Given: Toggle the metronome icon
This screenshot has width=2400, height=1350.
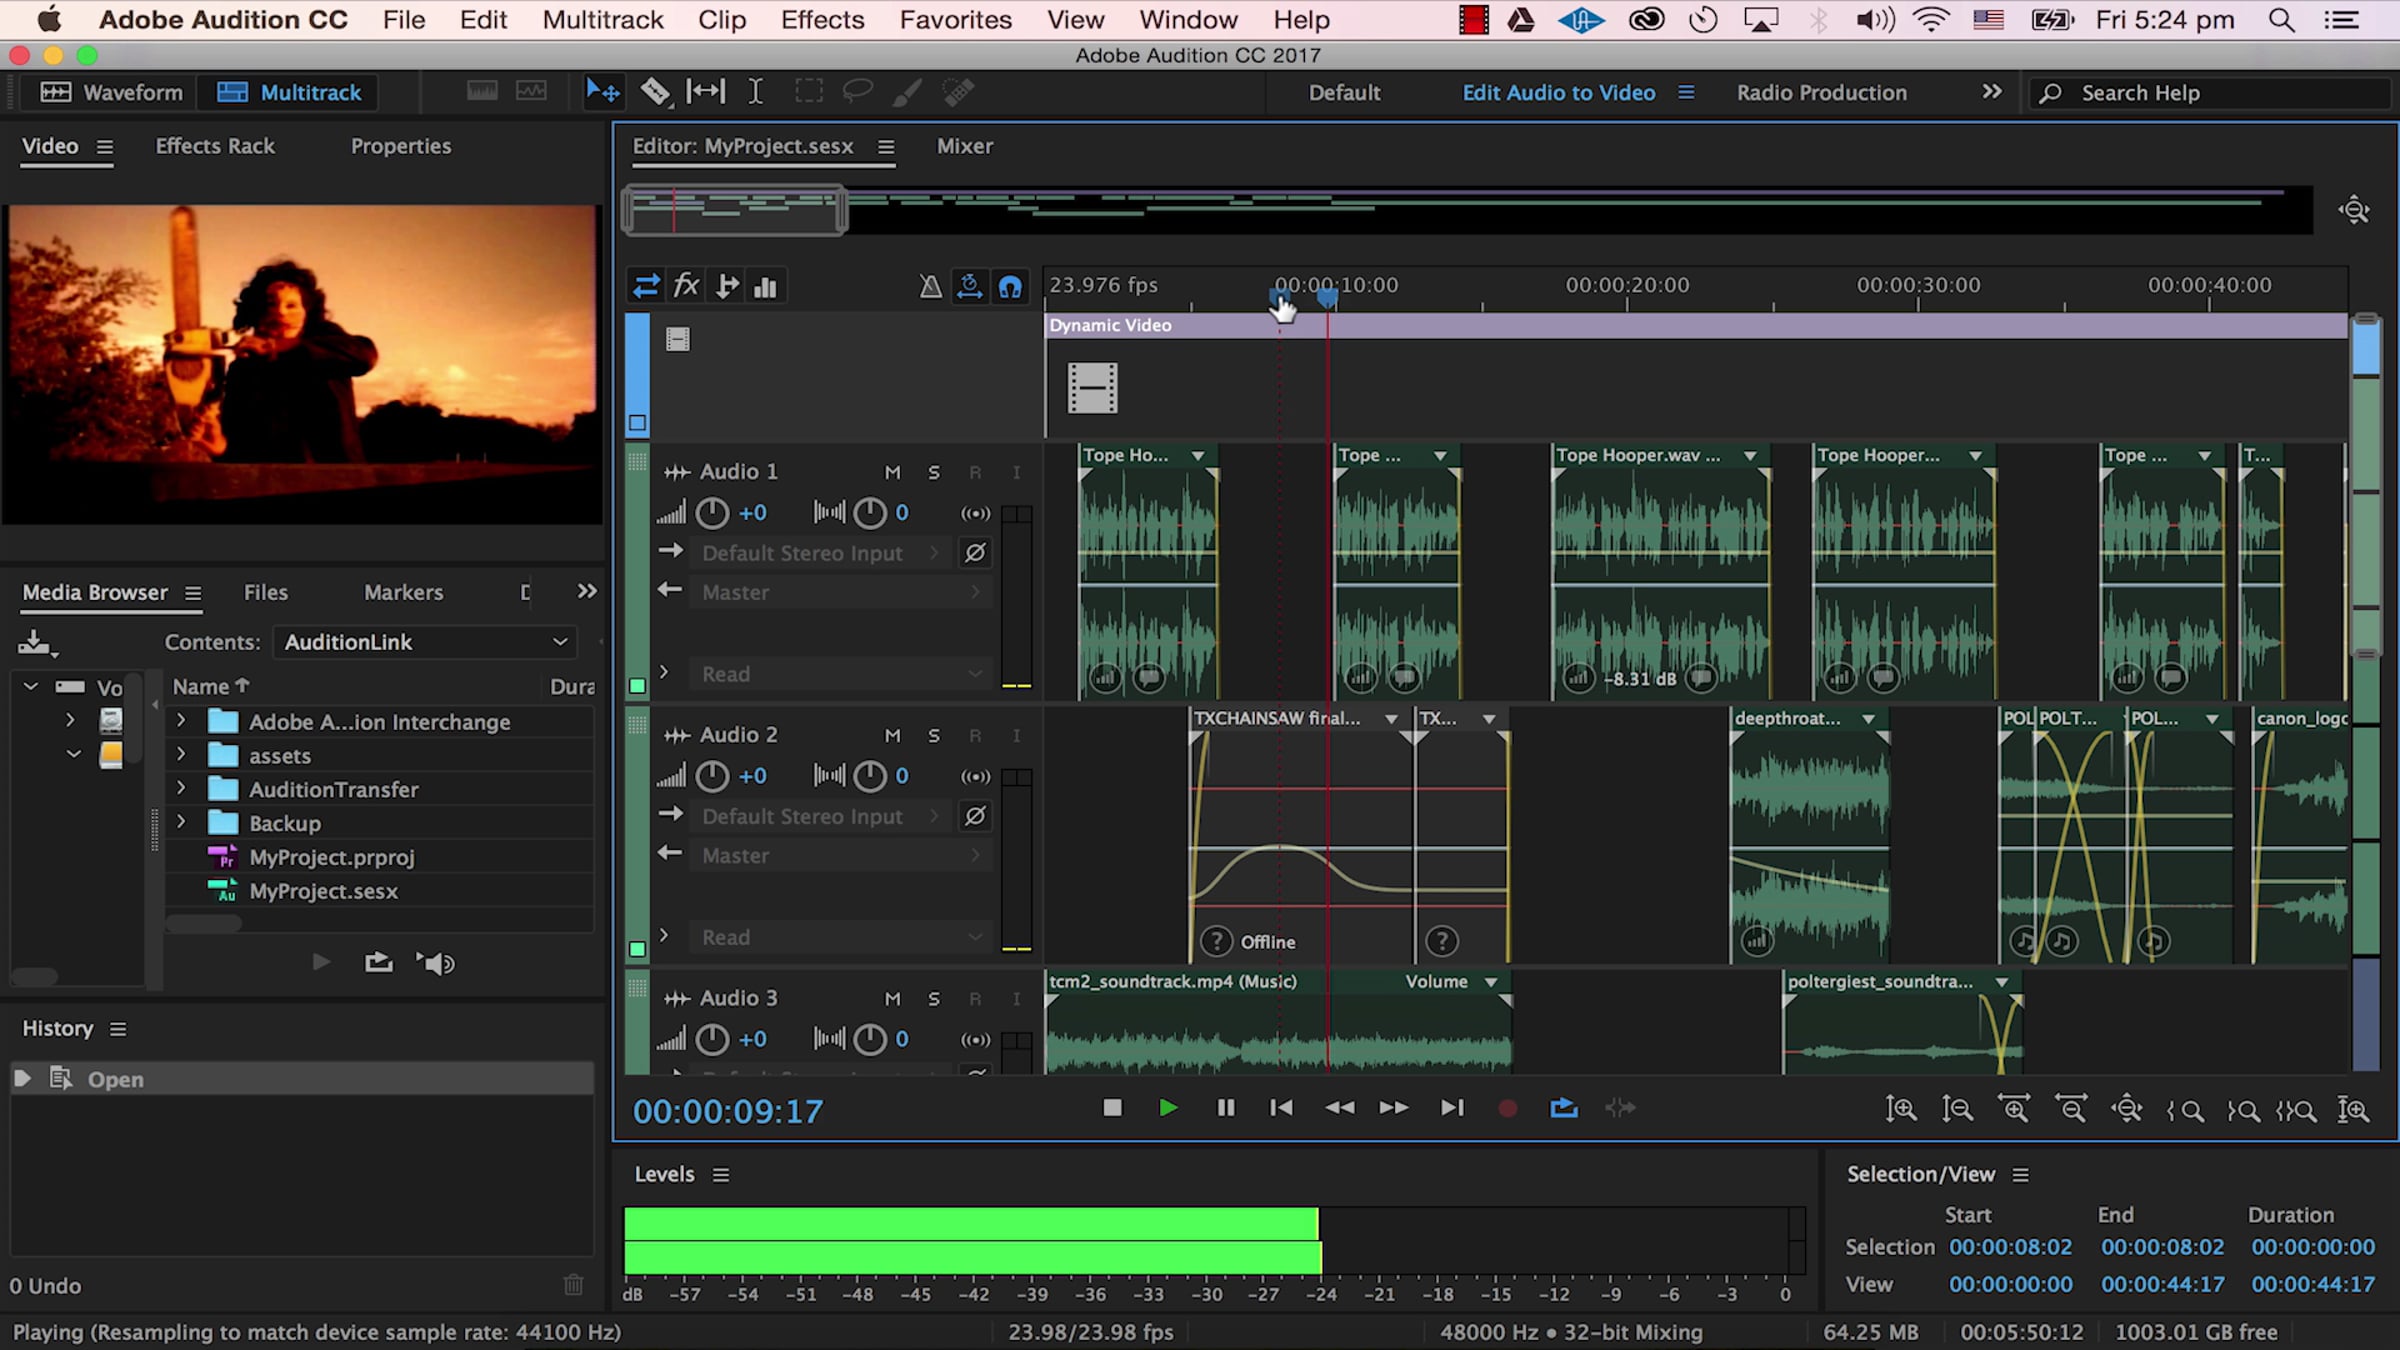Looking at the screenshot, I should 930,288.
